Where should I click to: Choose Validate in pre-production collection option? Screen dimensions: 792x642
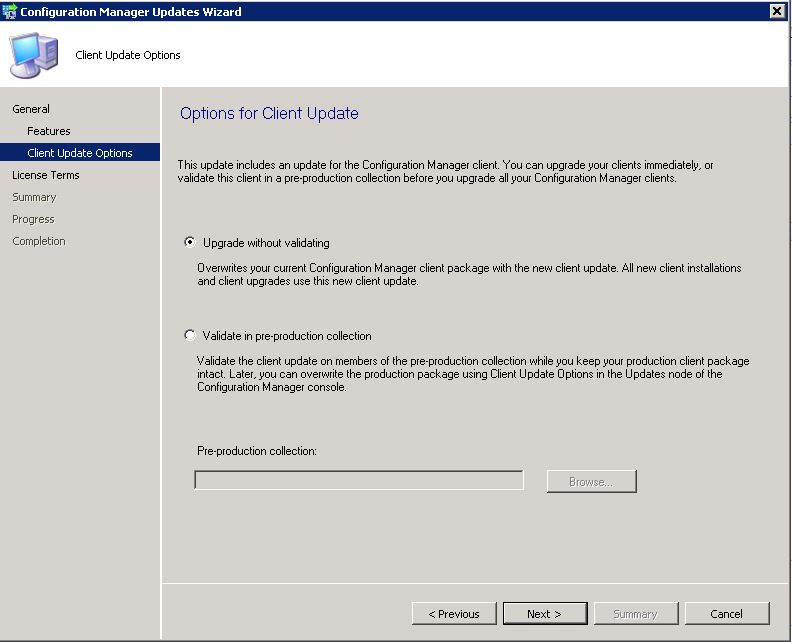pos(190,335)
